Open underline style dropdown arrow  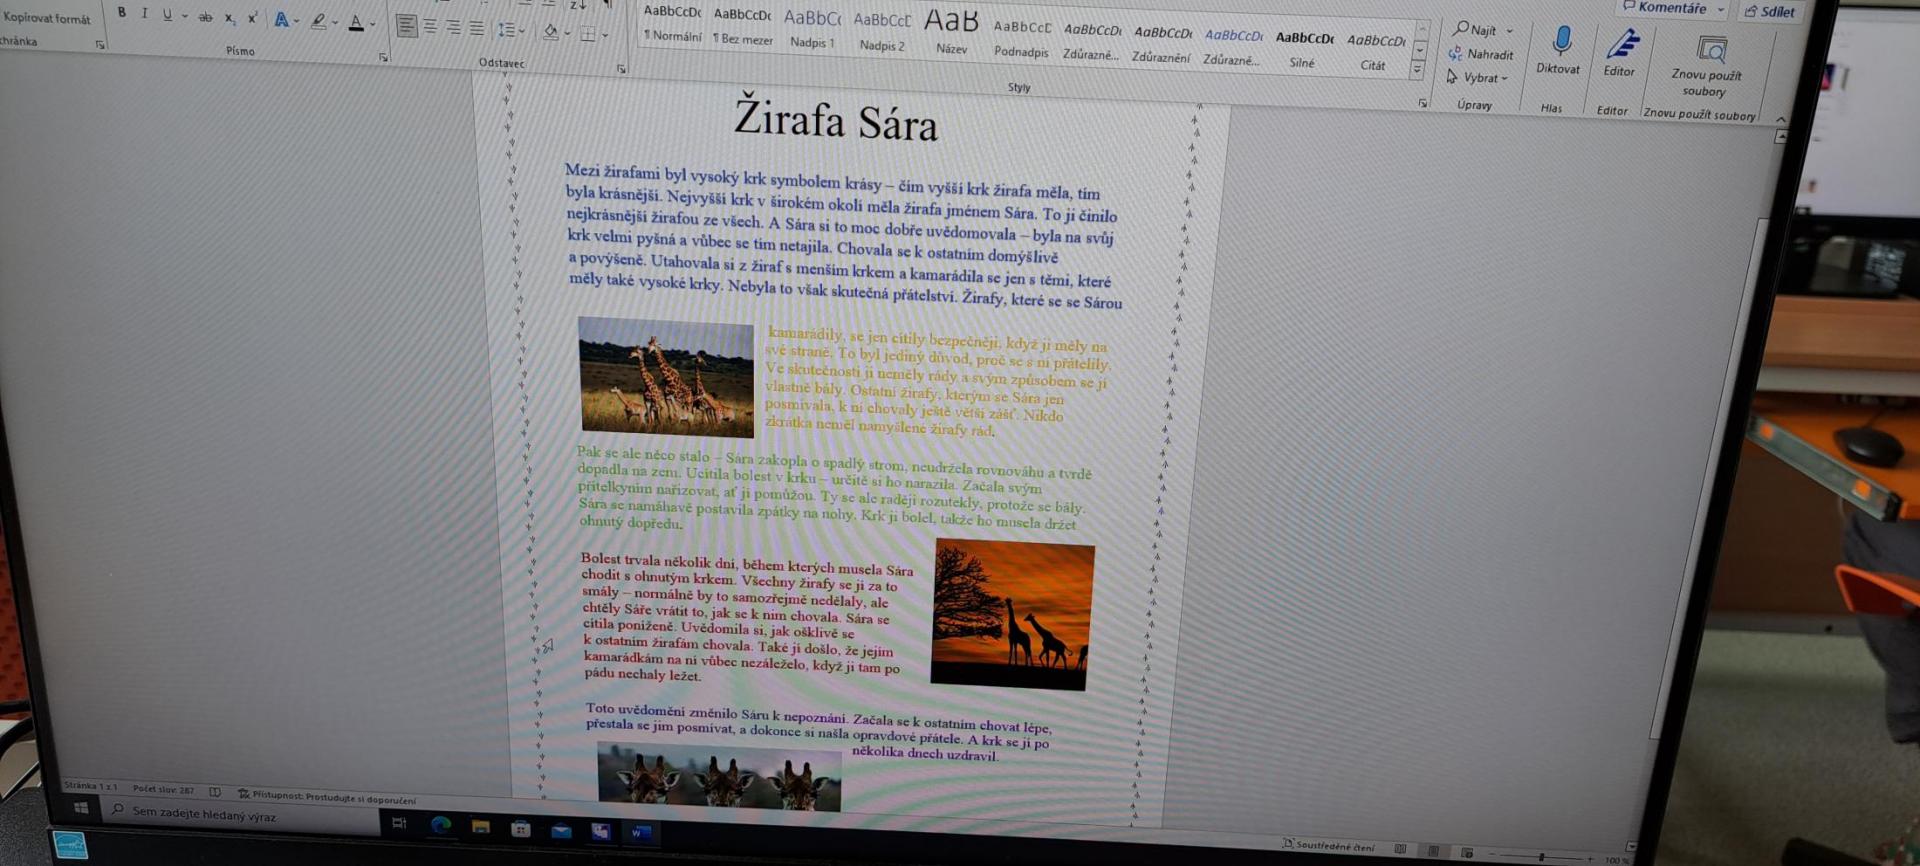[185, 16]
